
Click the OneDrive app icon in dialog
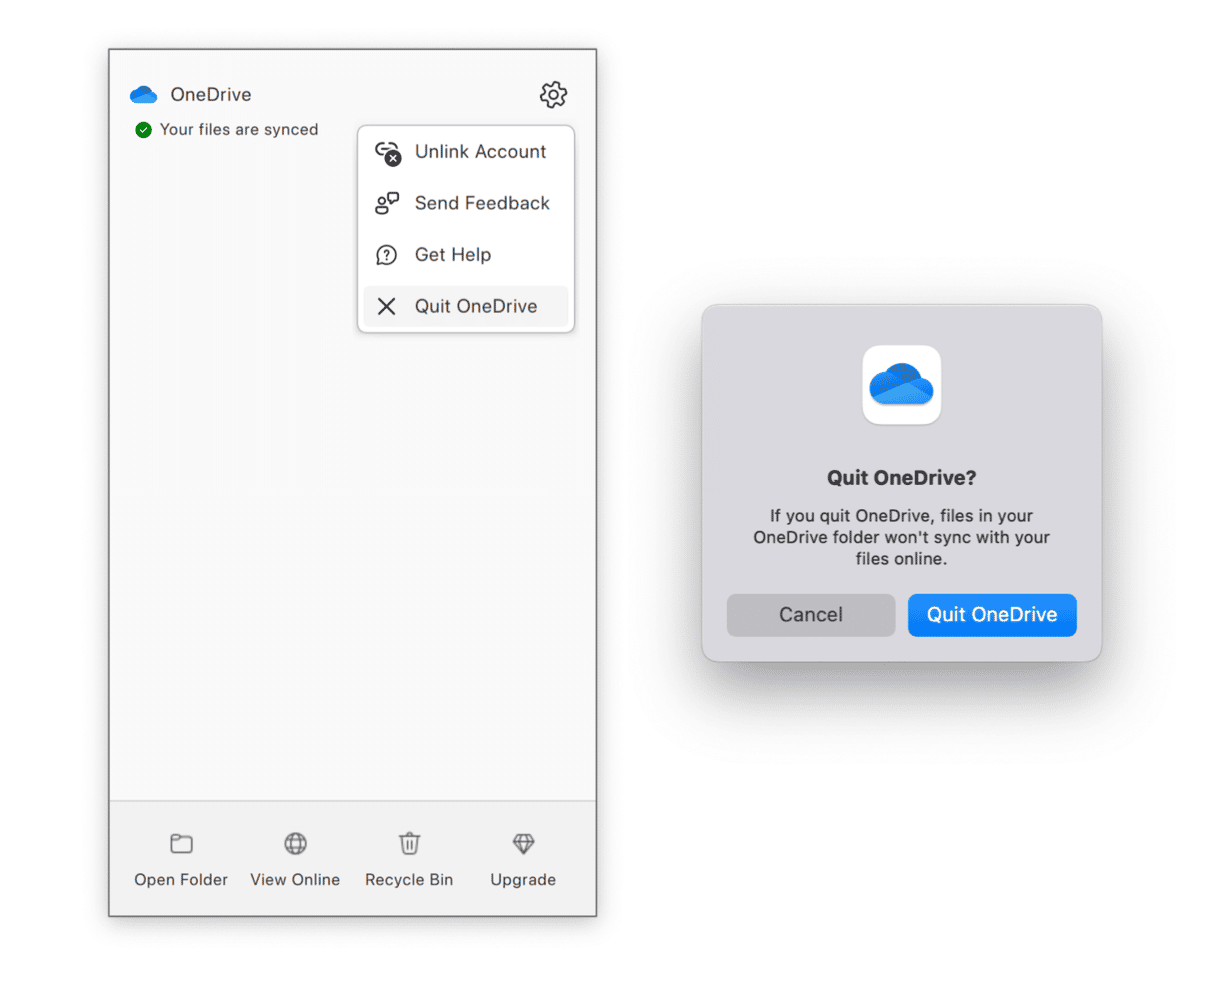pos(902,385)
